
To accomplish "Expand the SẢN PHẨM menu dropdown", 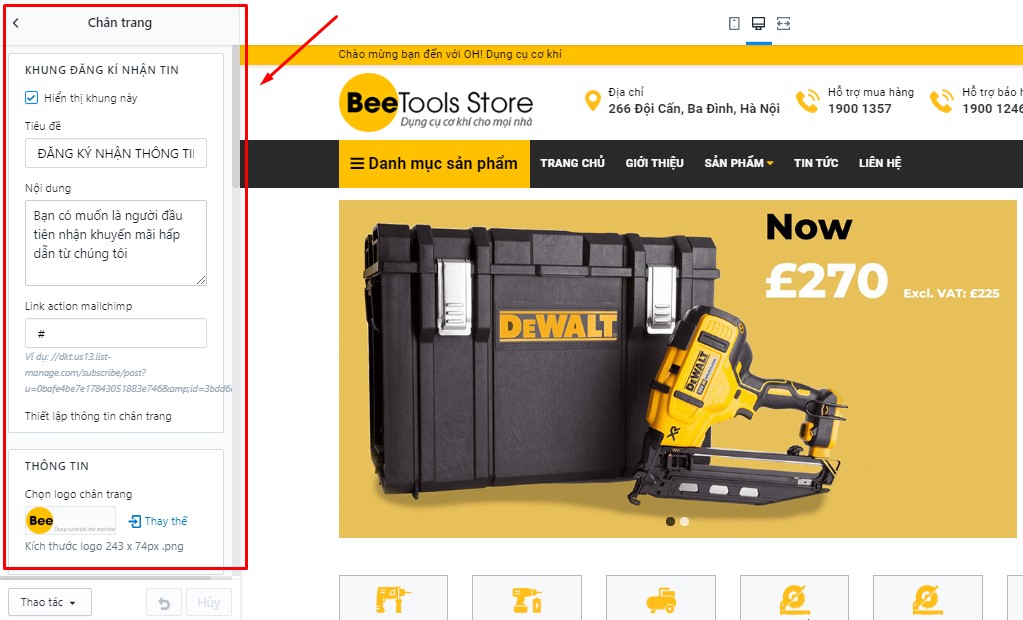I will click(739, 163).
